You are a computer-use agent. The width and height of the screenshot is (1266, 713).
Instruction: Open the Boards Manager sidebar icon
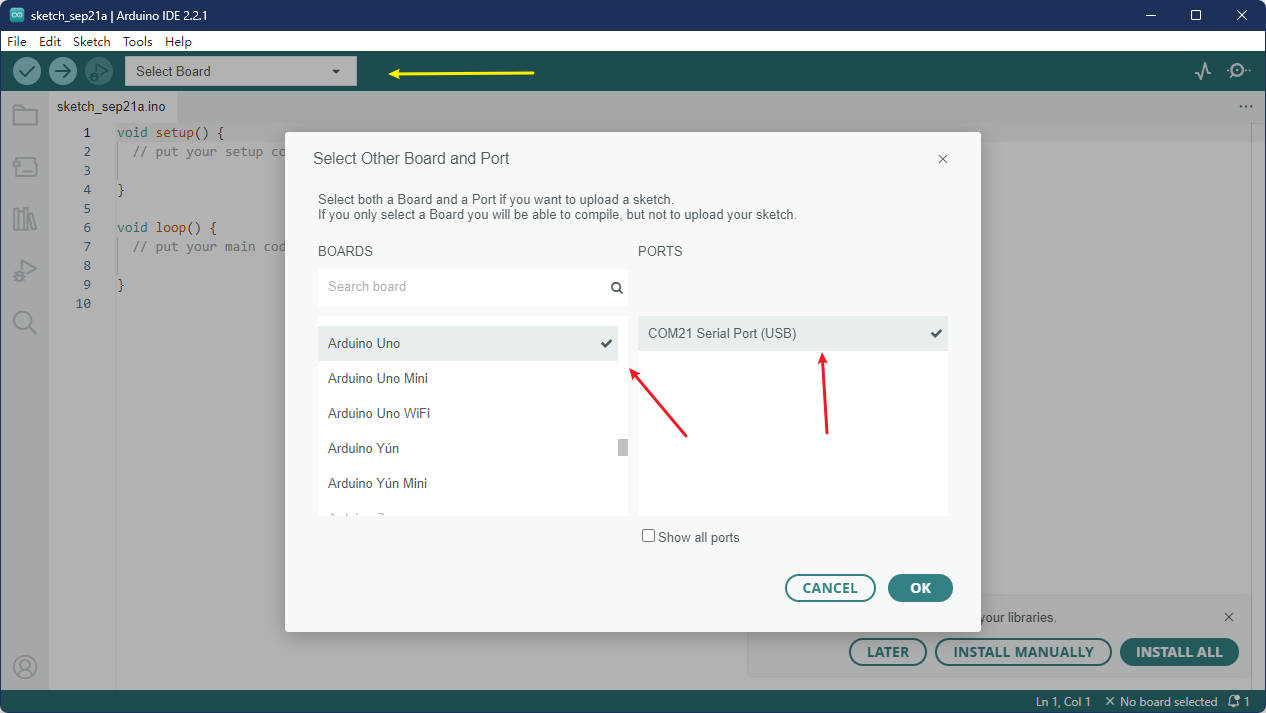point(25,167)
